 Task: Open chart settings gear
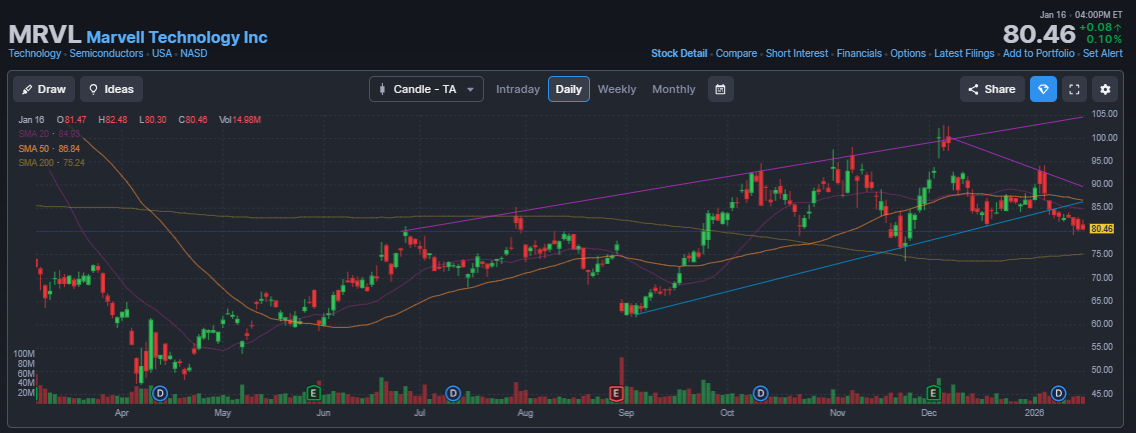coord(1105,89)
